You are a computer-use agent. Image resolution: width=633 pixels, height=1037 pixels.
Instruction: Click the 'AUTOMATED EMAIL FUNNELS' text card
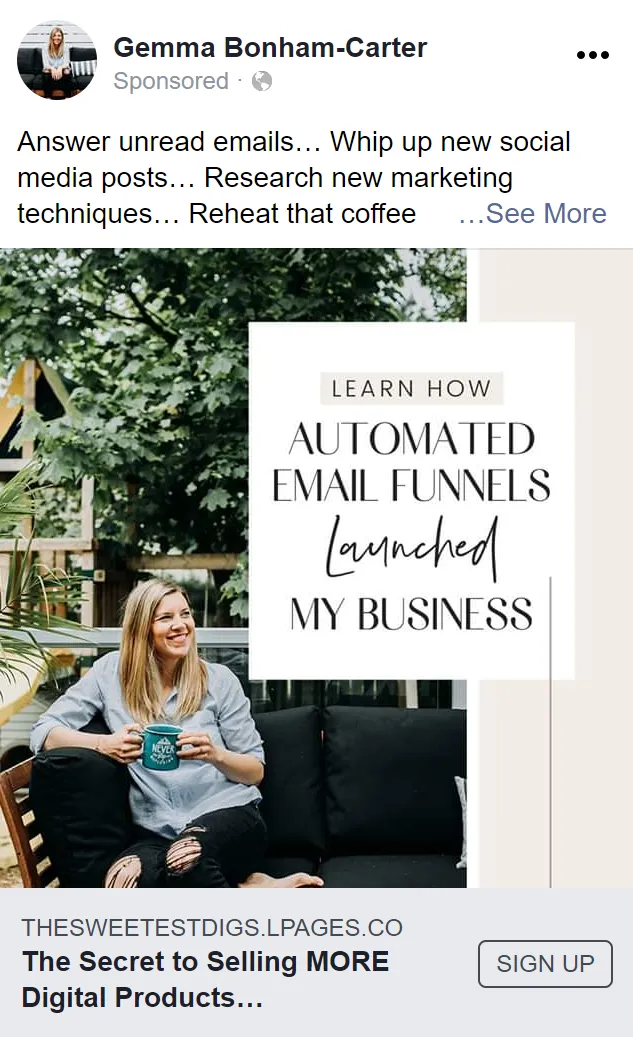[411, 462]
